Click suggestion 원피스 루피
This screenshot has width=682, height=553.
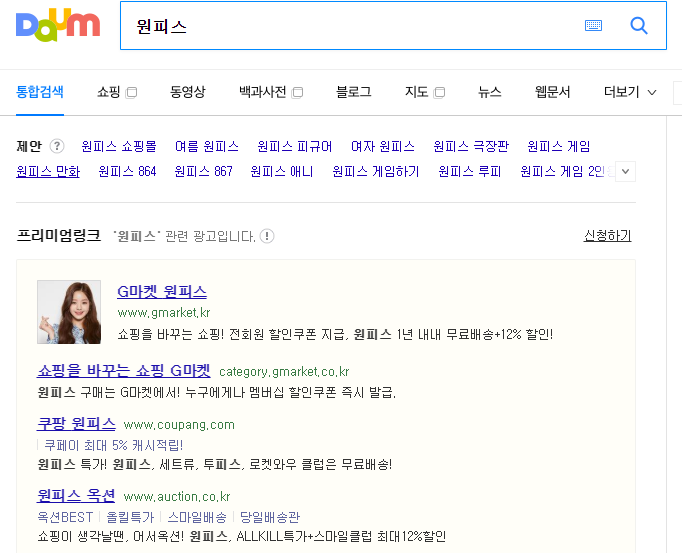point(470,171)
